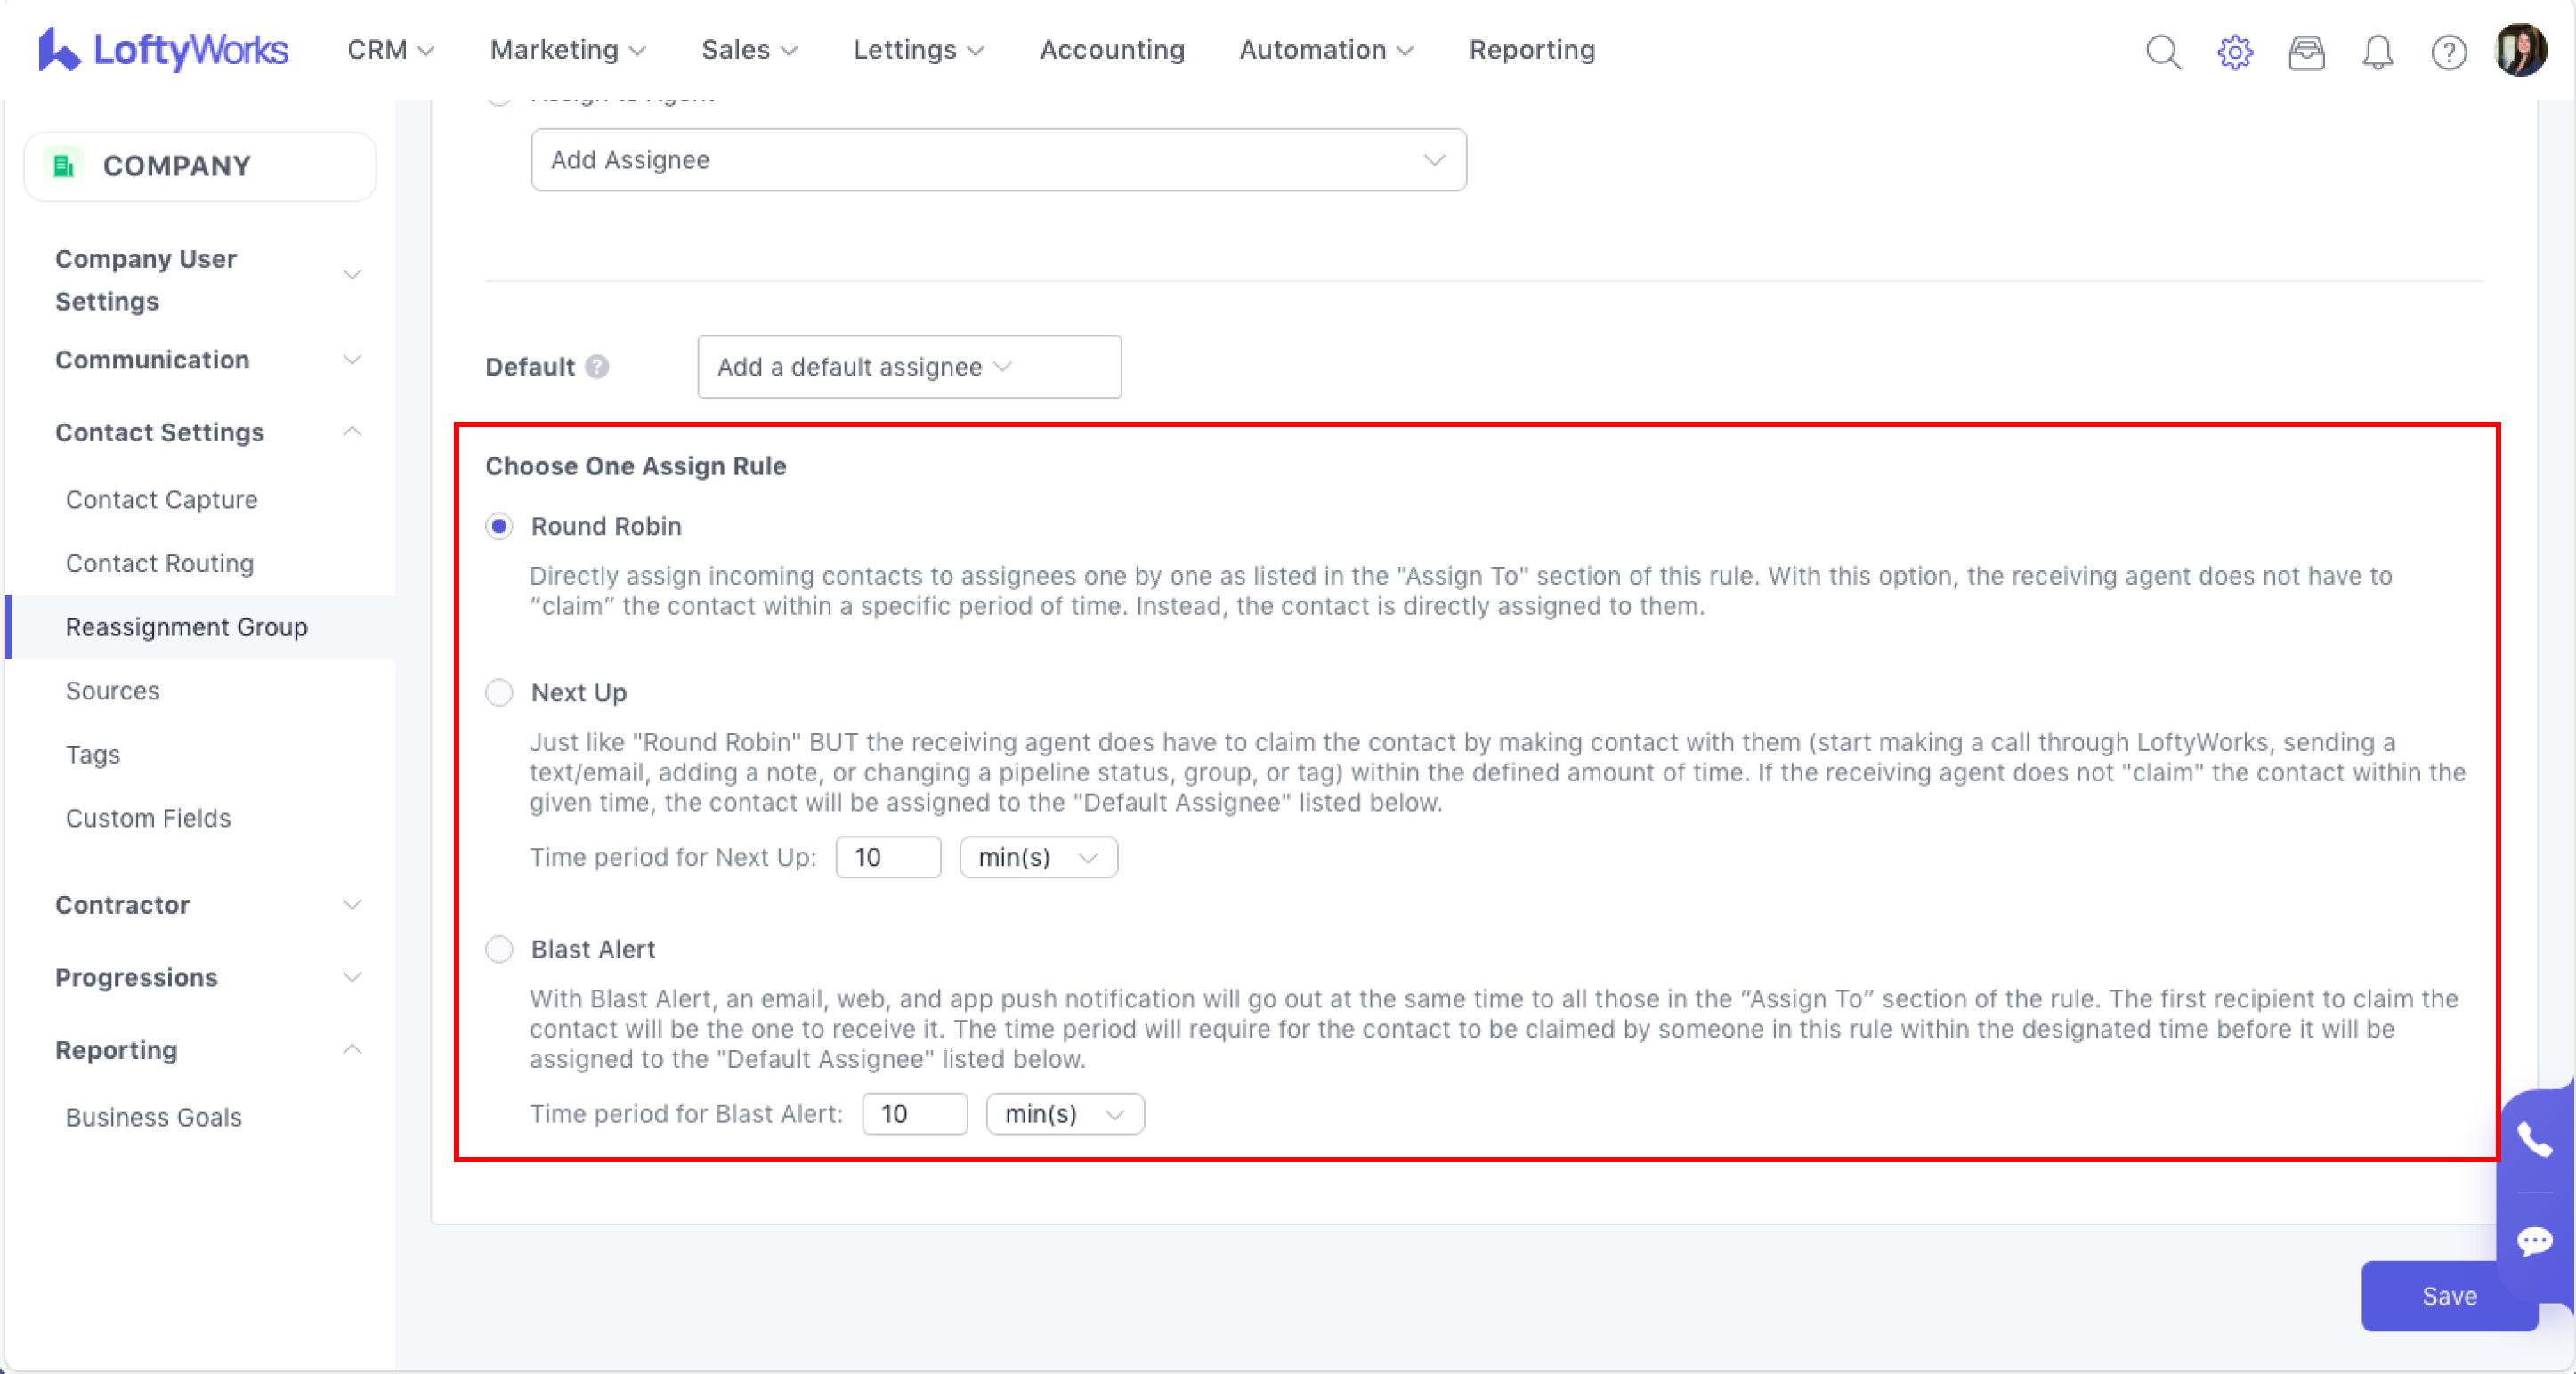
Task: Open the Marketing menu
Action: (567, 50)
